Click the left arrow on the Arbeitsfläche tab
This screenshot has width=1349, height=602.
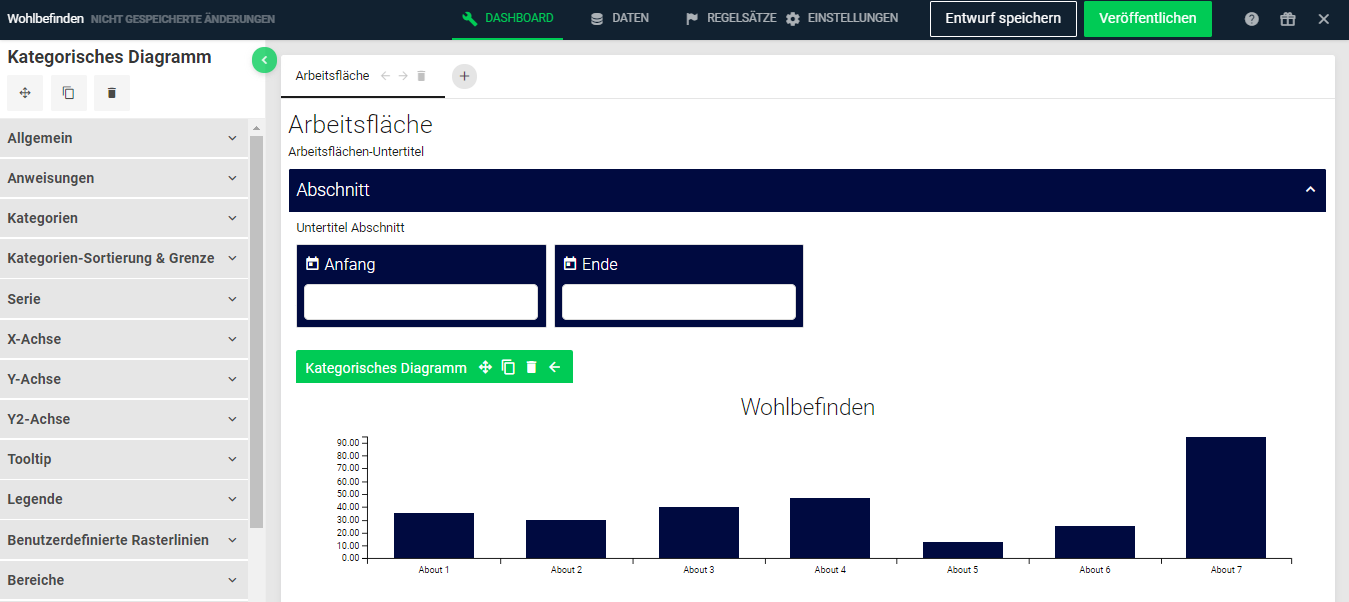point(386,76)
